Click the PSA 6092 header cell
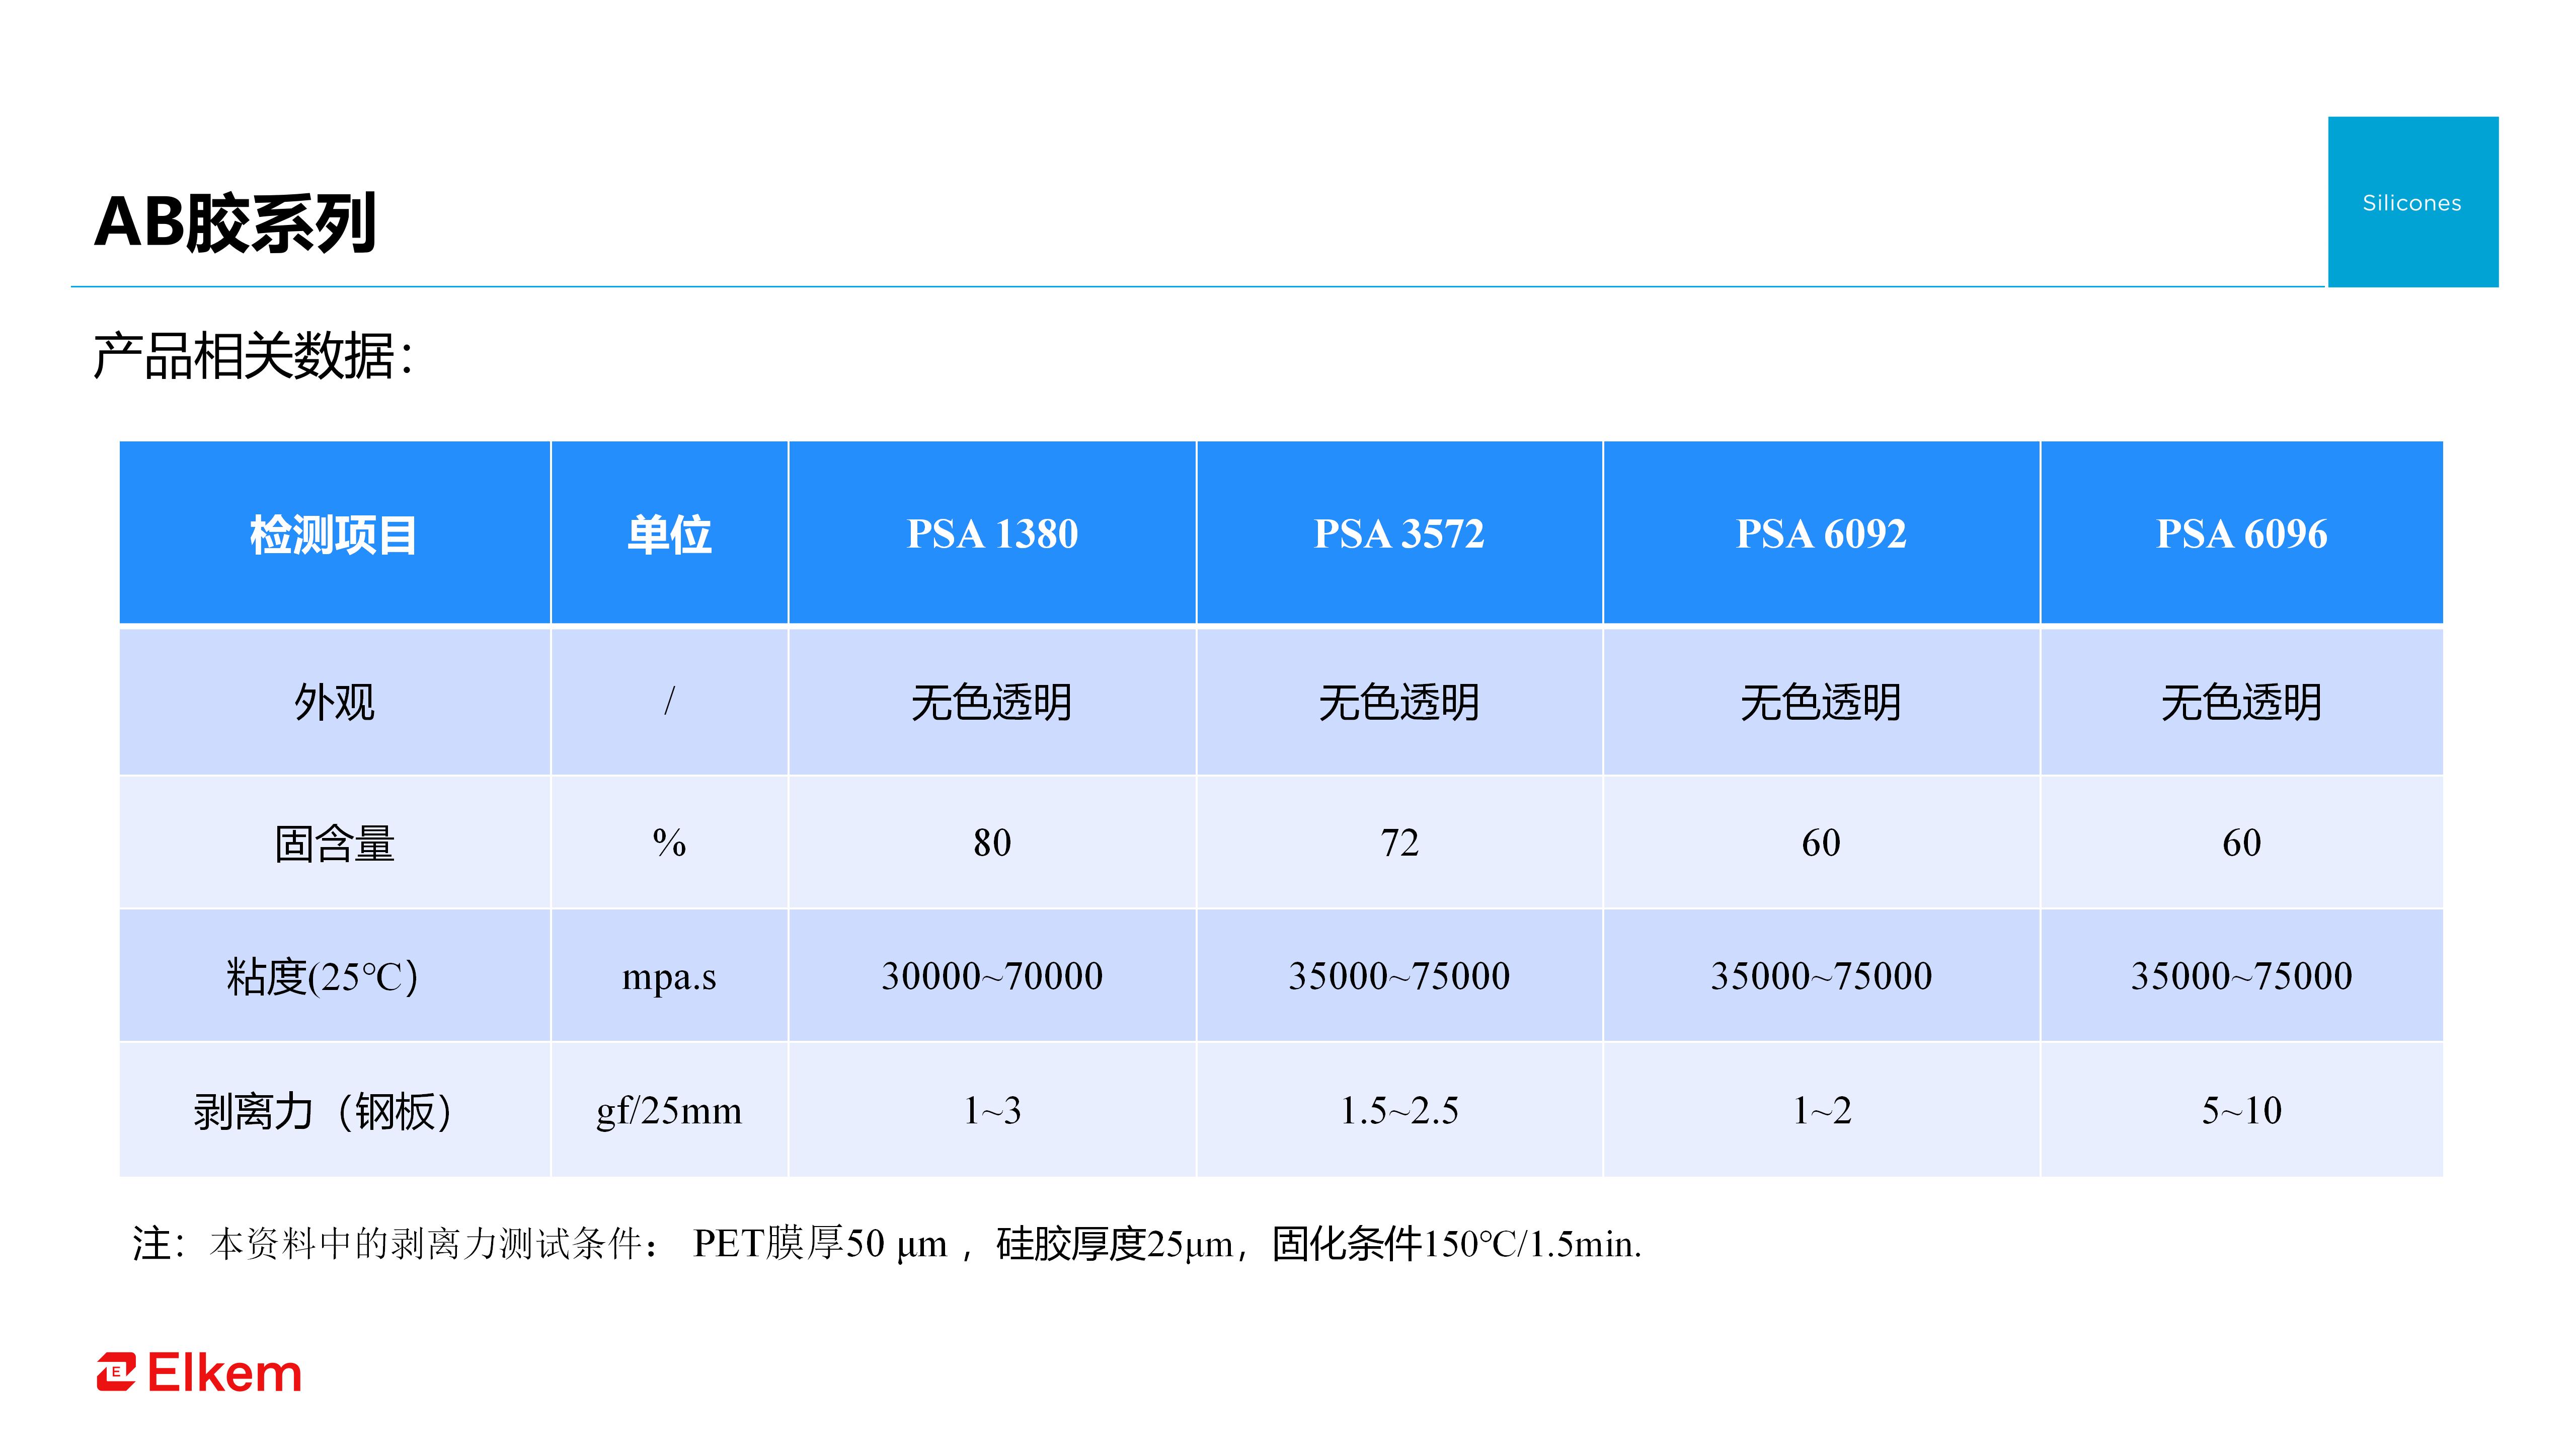2576x1449 pixels. (1820, 533)
